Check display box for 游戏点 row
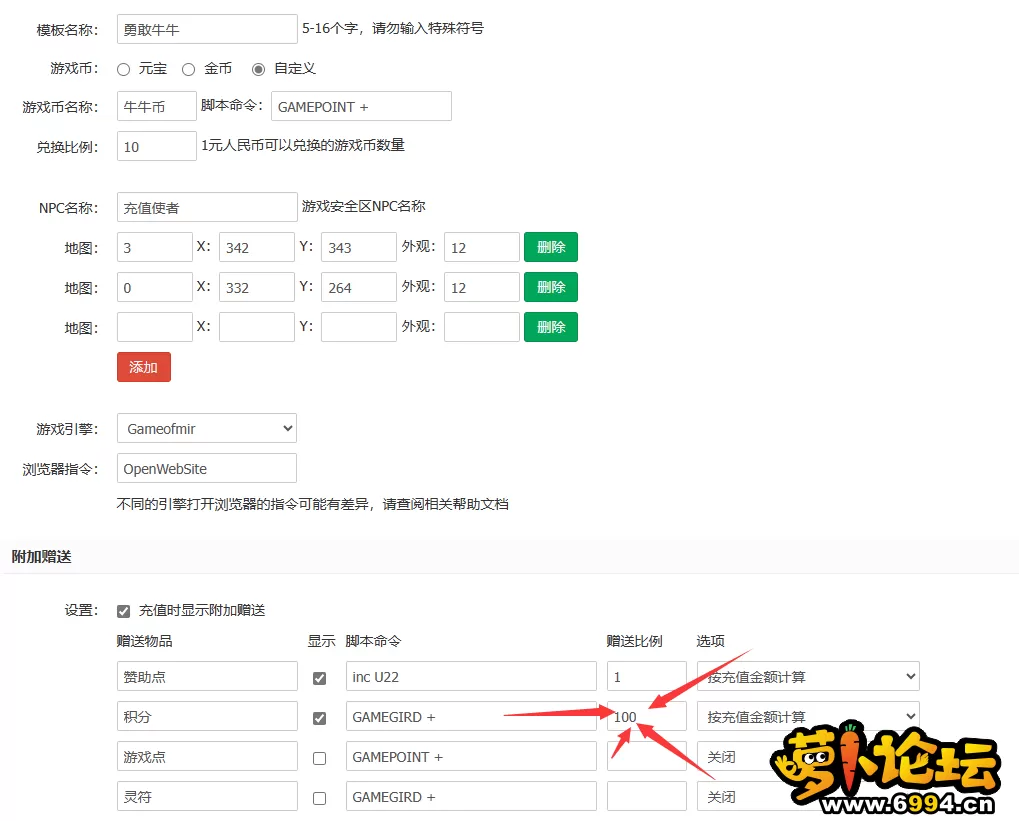The width and height of the screenshot is (1019, 821). click(x=319, y=758)
